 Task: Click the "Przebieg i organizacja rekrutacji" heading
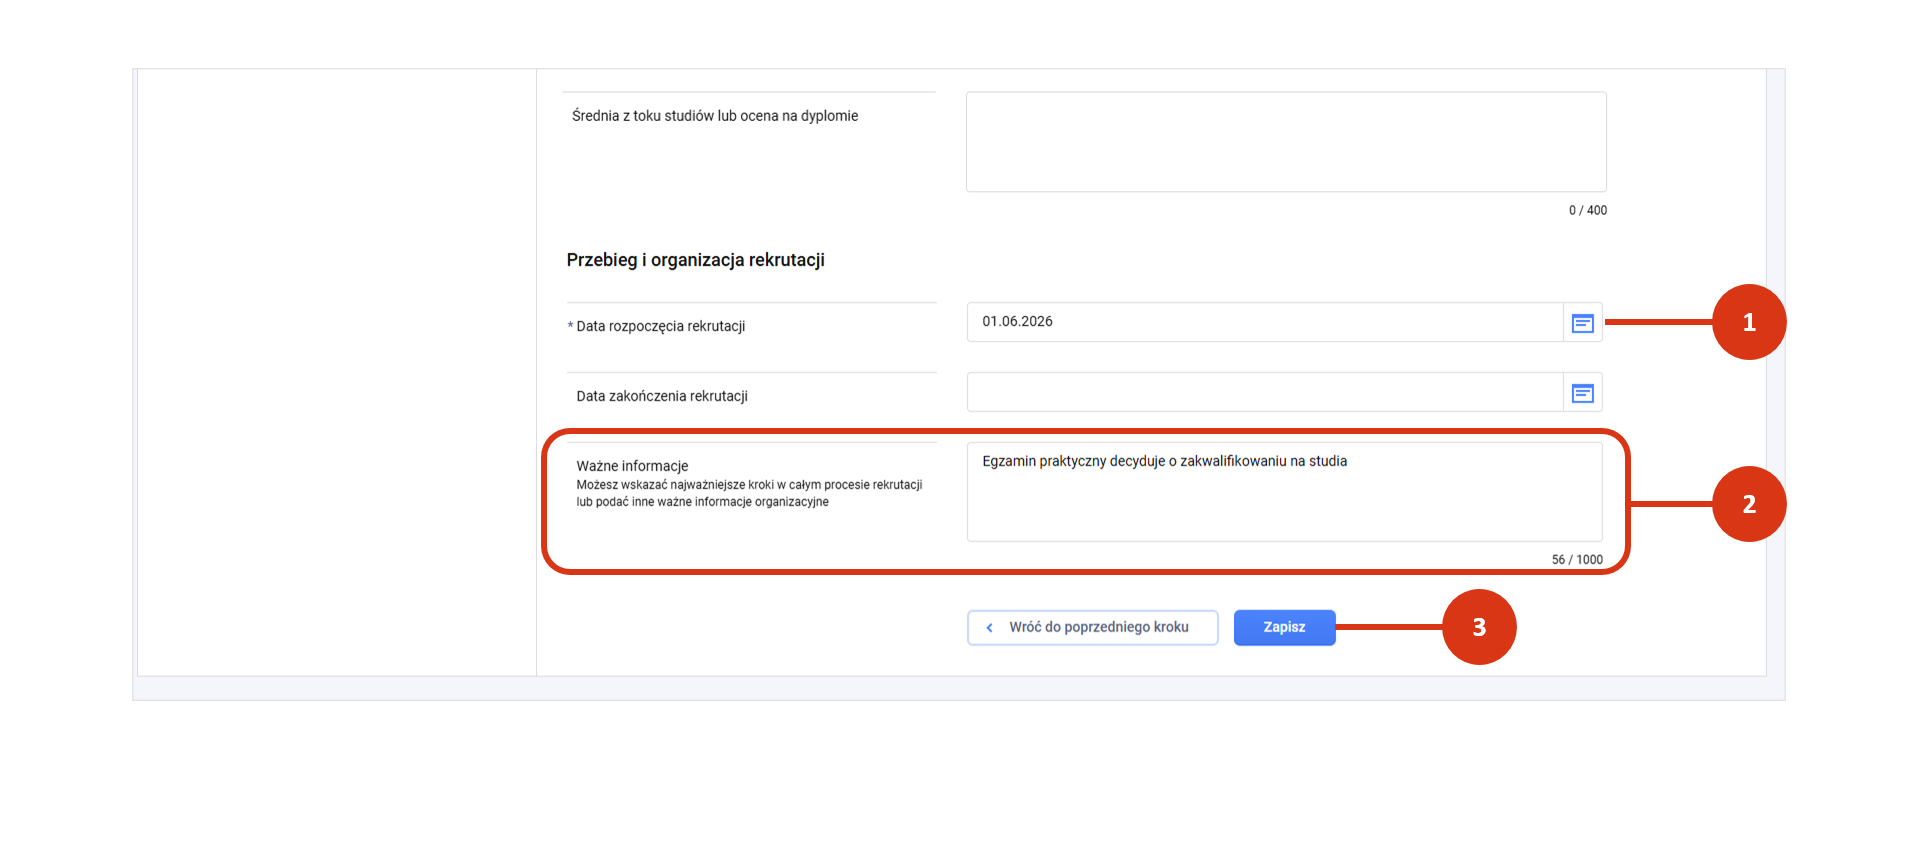[695, 260]
